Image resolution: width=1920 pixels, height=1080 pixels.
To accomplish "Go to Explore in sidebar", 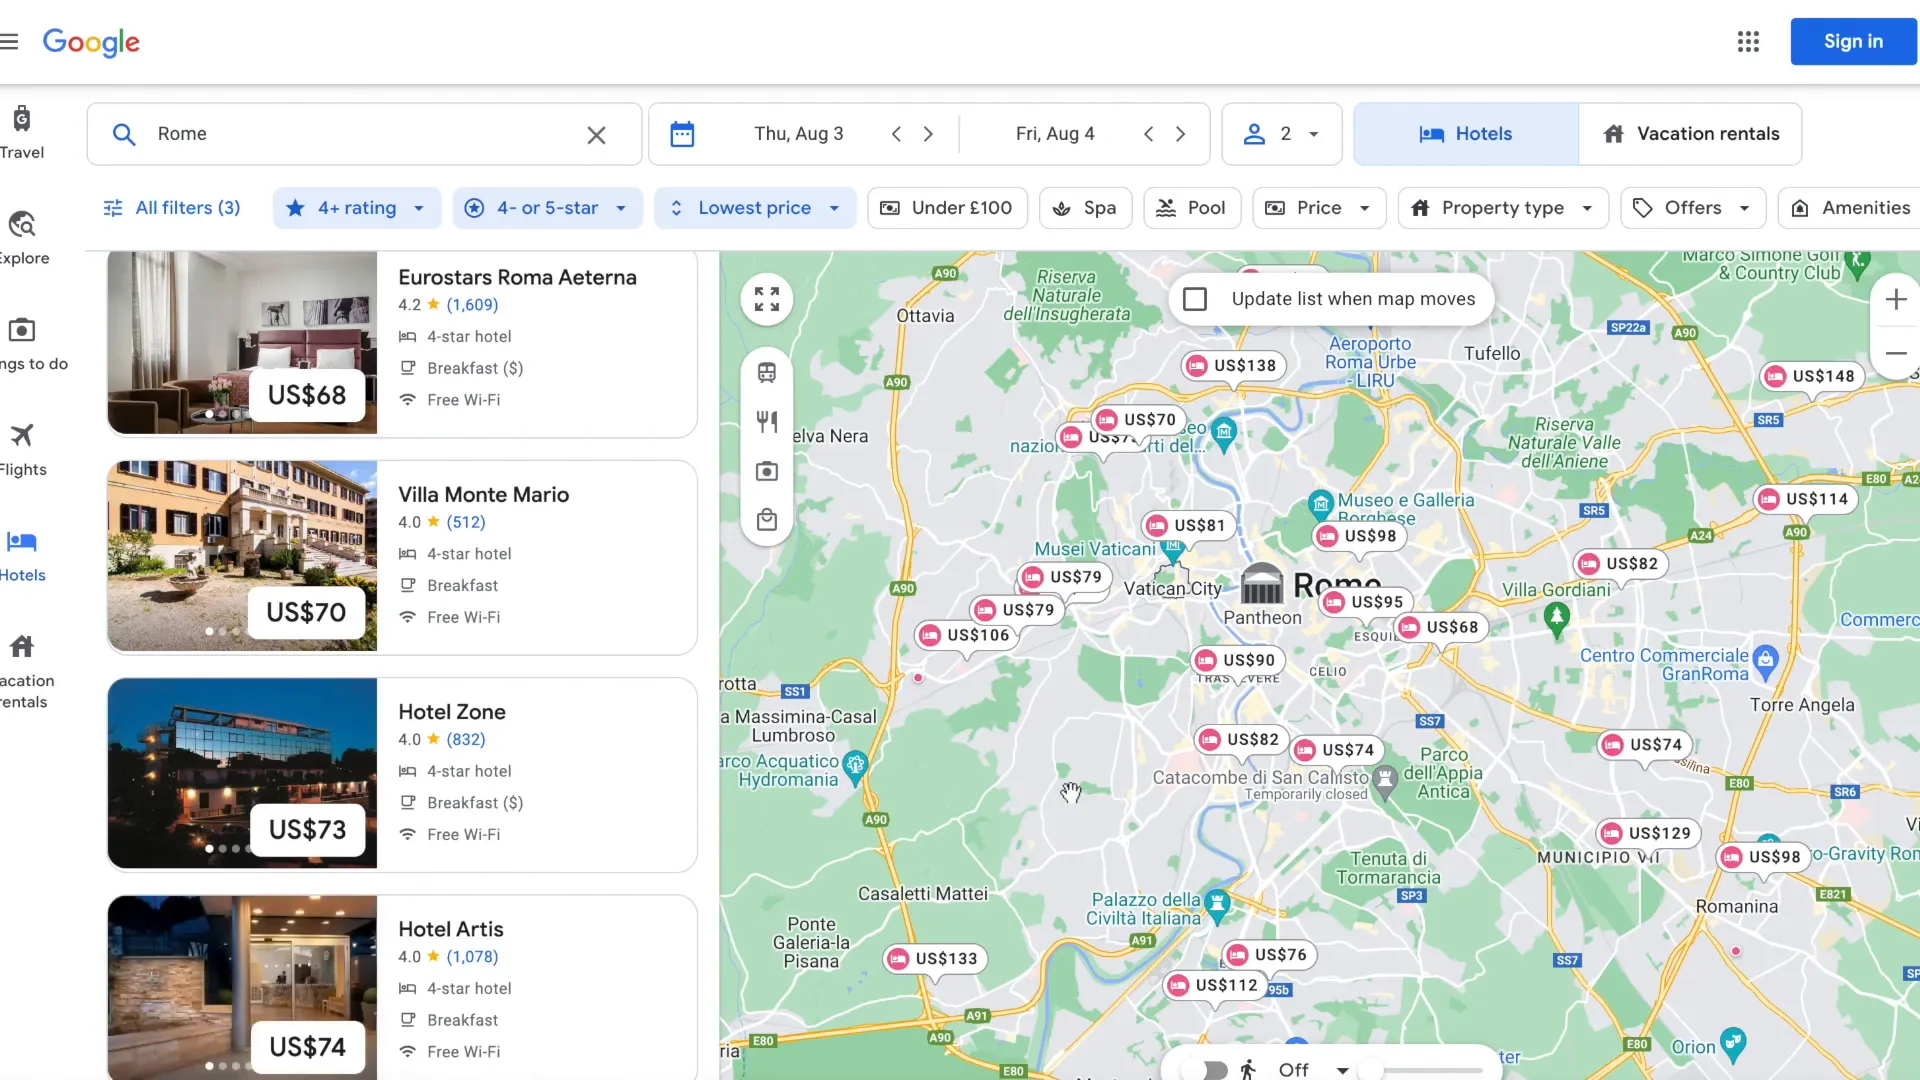I will tap(21, 238).
